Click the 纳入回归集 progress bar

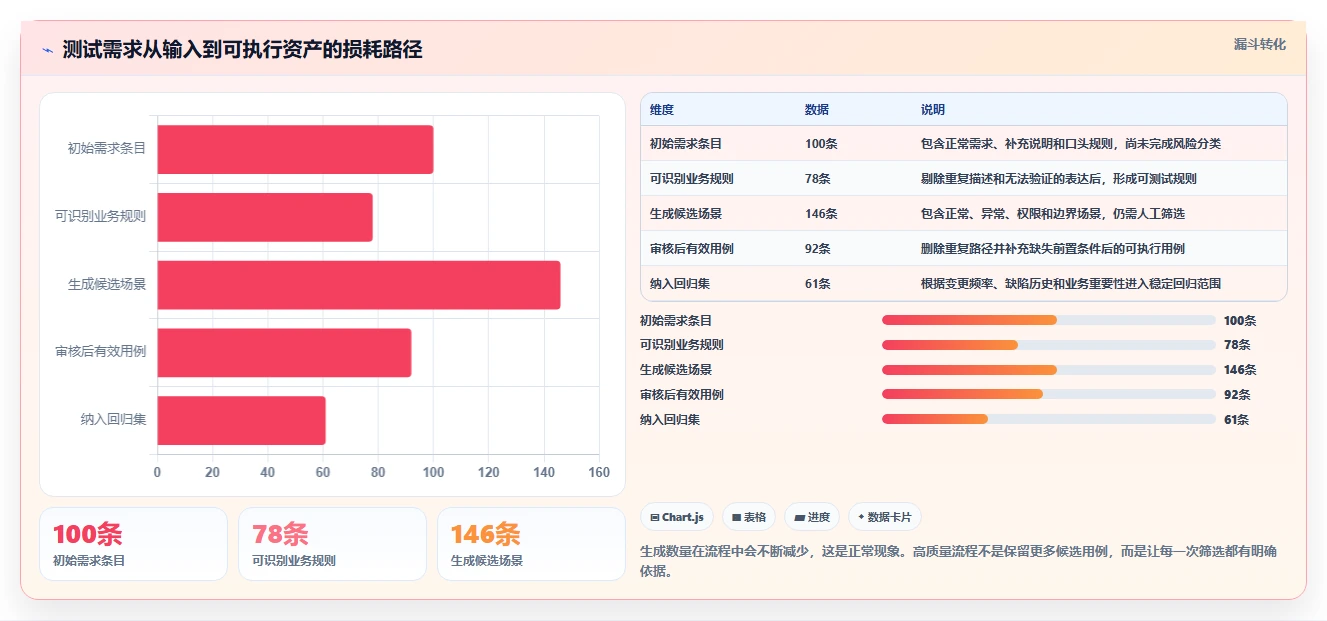point(1049,420)
